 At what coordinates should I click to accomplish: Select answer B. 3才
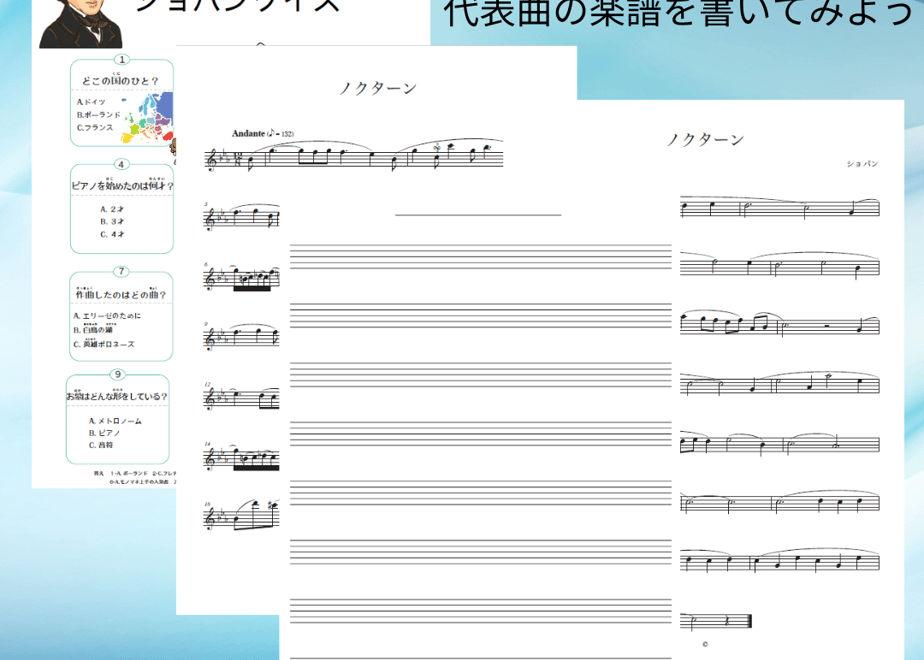point(112,222)
